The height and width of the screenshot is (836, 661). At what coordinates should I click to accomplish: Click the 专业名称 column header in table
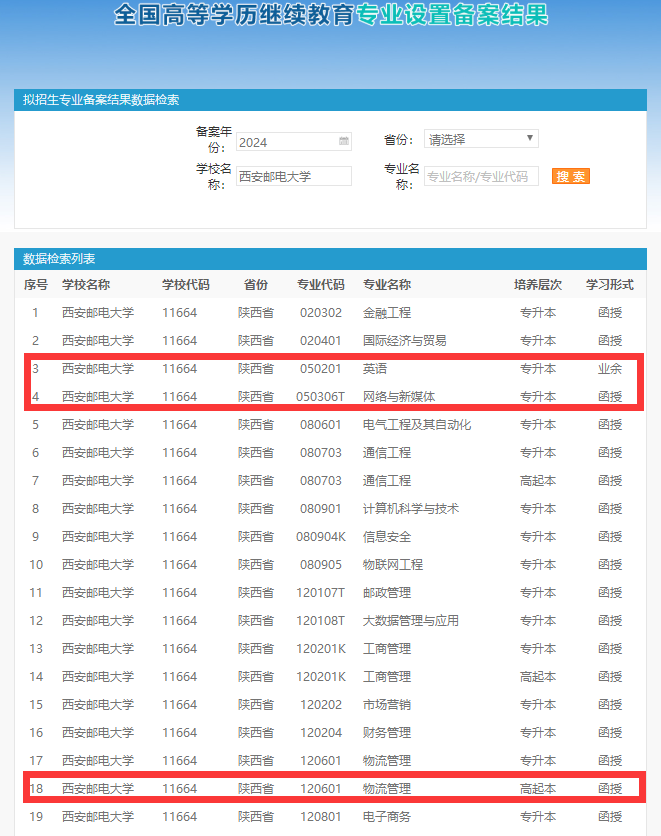pos(387,285)
